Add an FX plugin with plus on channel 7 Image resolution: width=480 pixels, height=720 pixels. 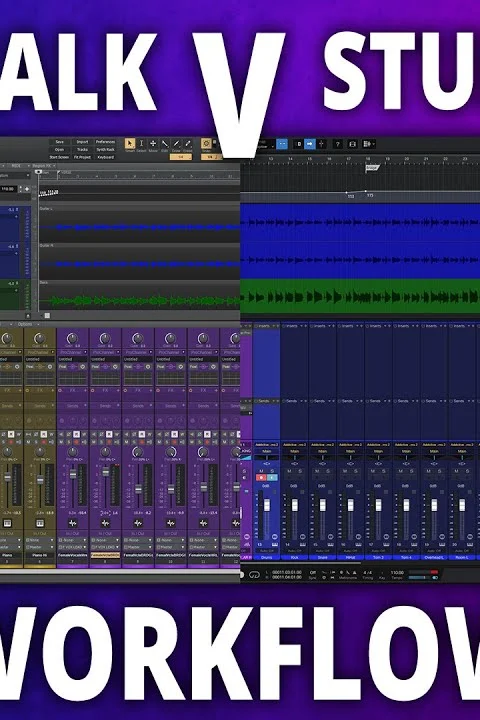pos(85,390)
